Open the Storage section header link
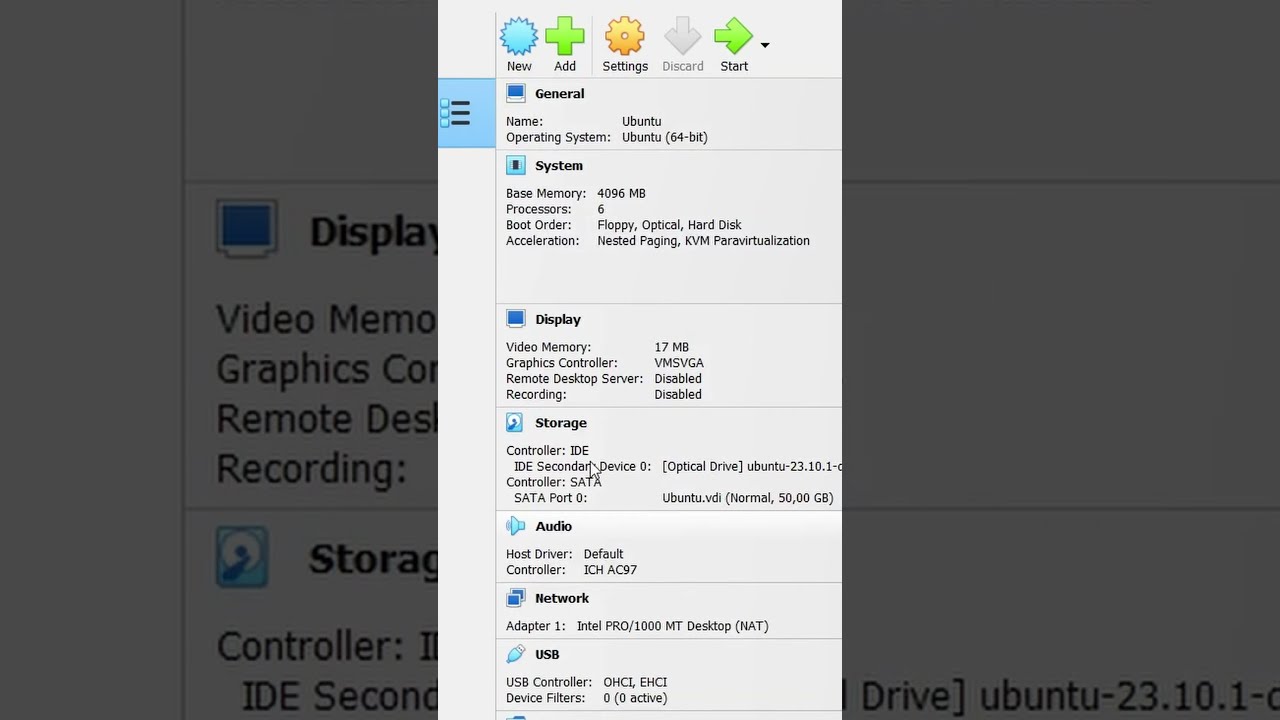The height and width of the screenshot is (720, 1280). (x=560, y=423)
